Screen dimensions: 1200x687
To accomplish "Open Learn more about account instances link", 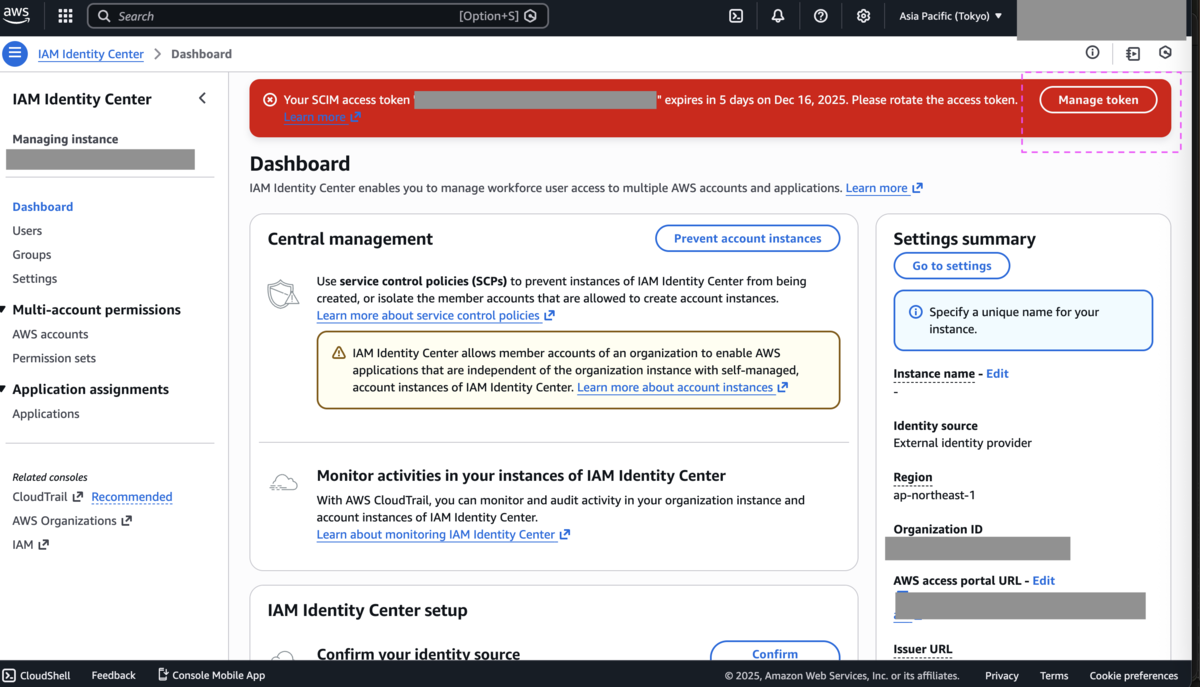I will tap(682, 388).
